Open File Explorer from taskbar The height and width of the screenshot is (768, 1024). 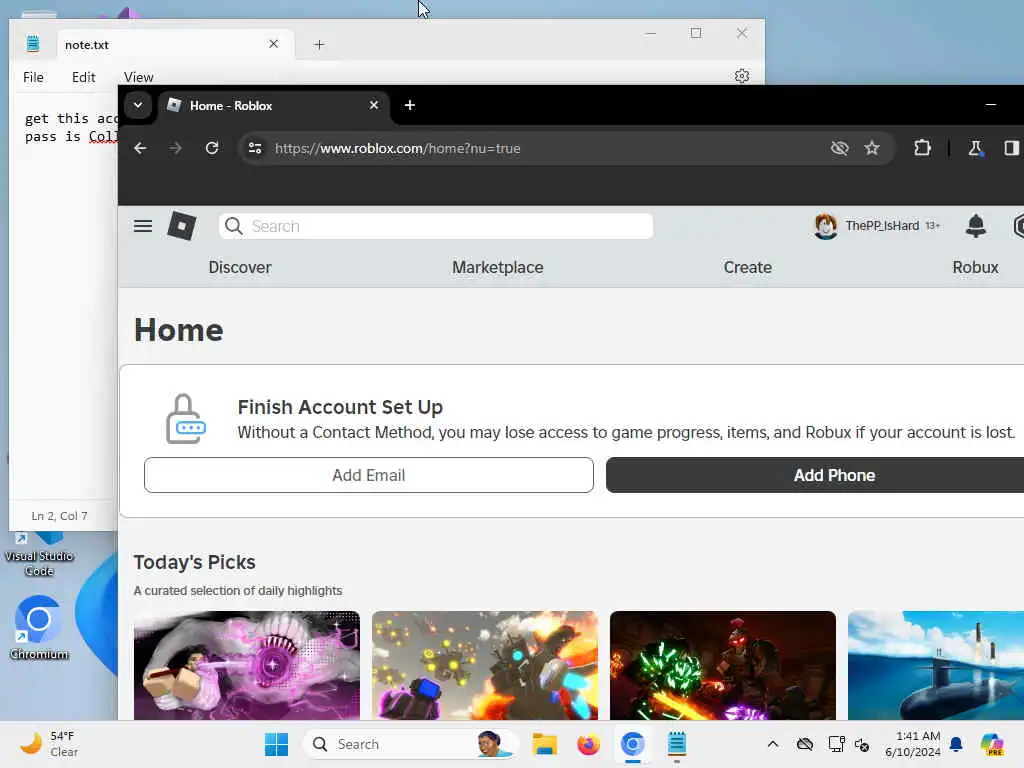point(544,744)
